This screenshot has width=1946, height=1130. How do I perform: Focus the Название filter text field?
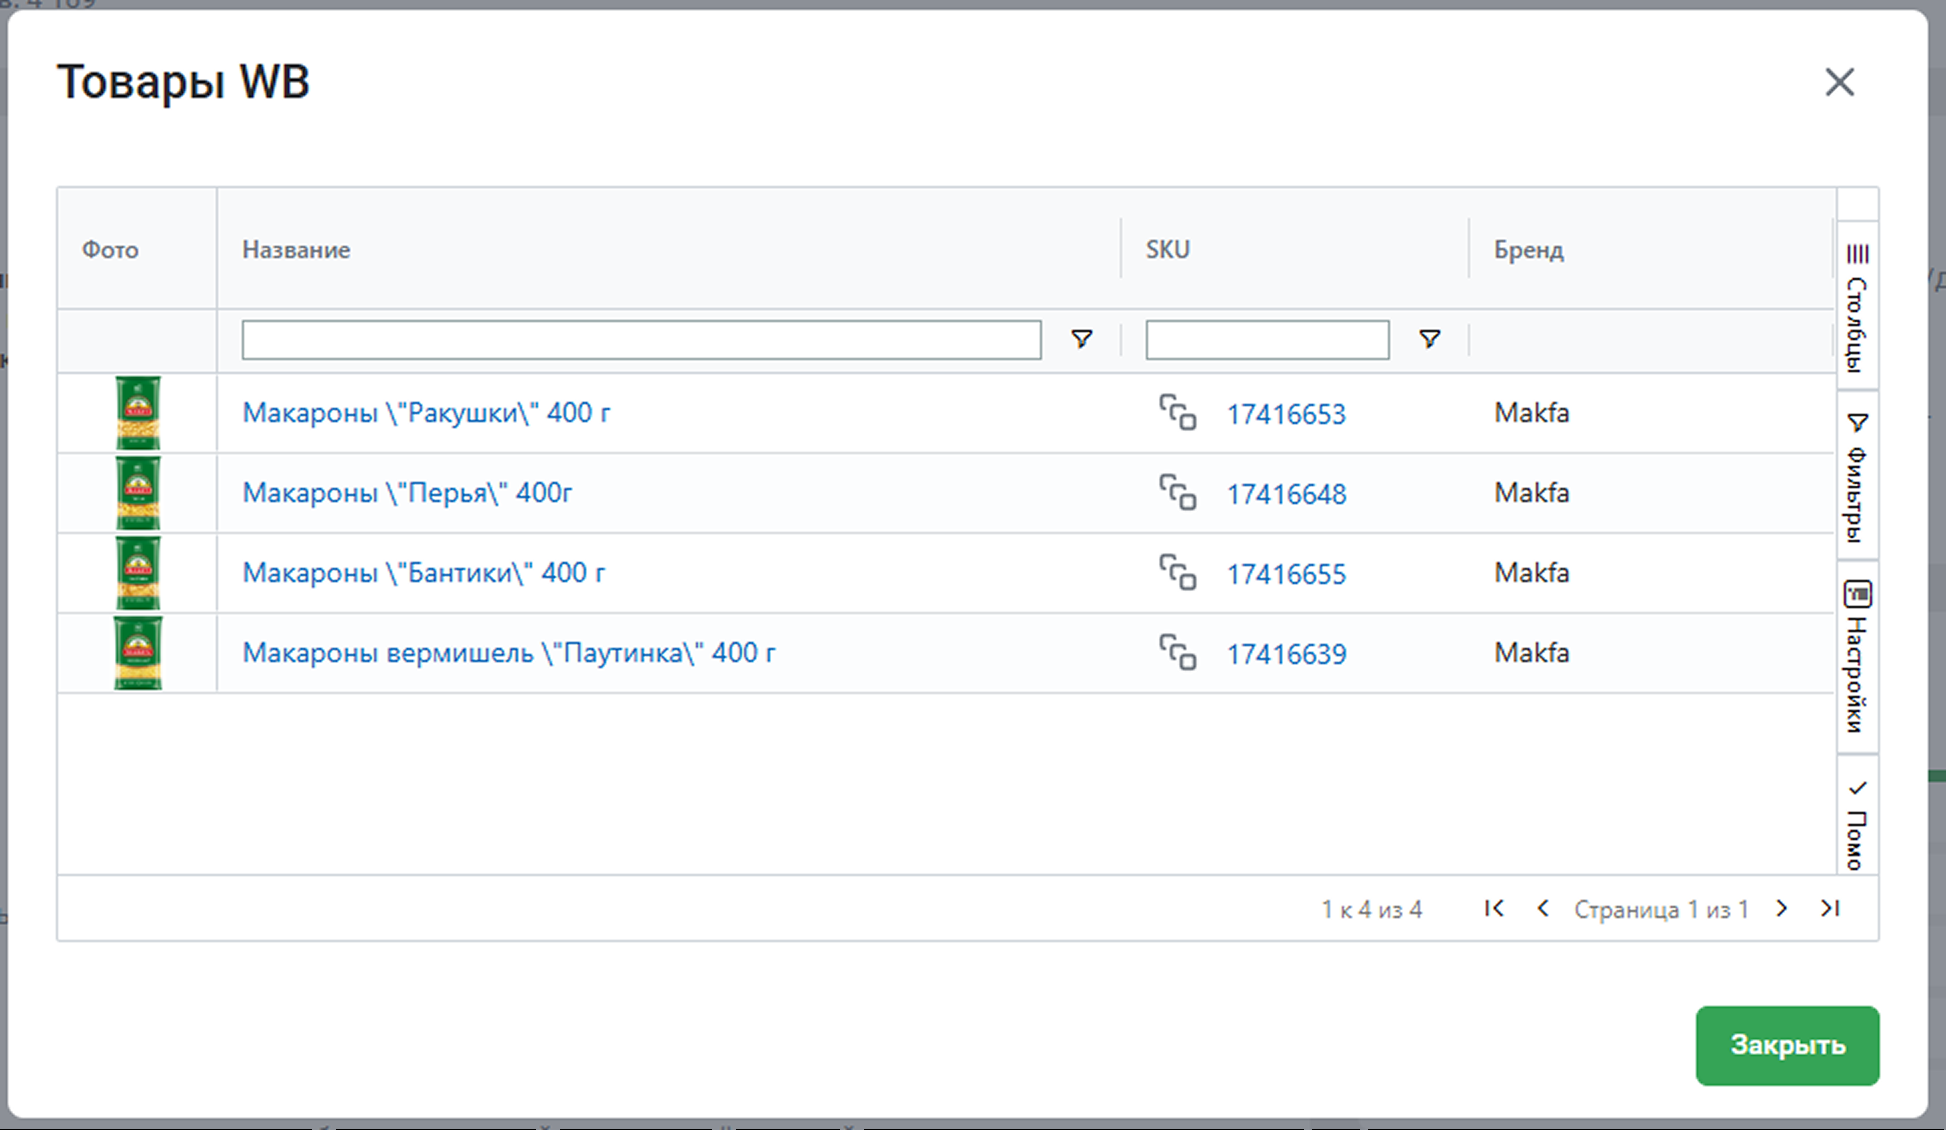(x=641, y=340)
